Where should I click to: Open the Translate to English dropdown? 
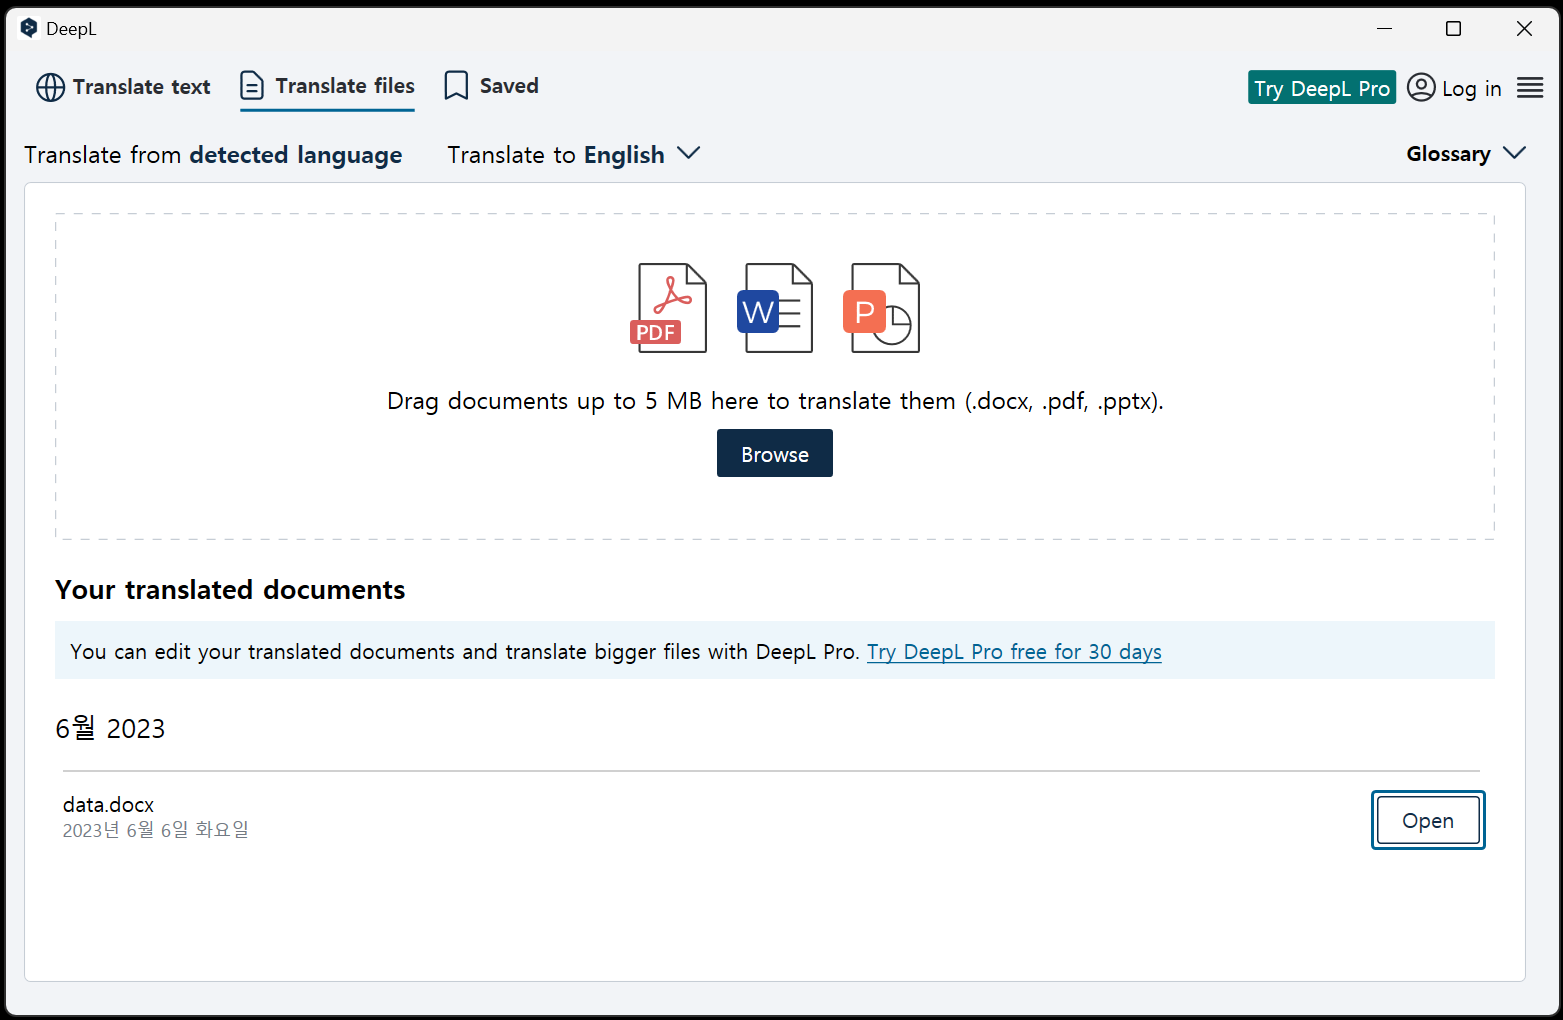(x=573, y=155)
